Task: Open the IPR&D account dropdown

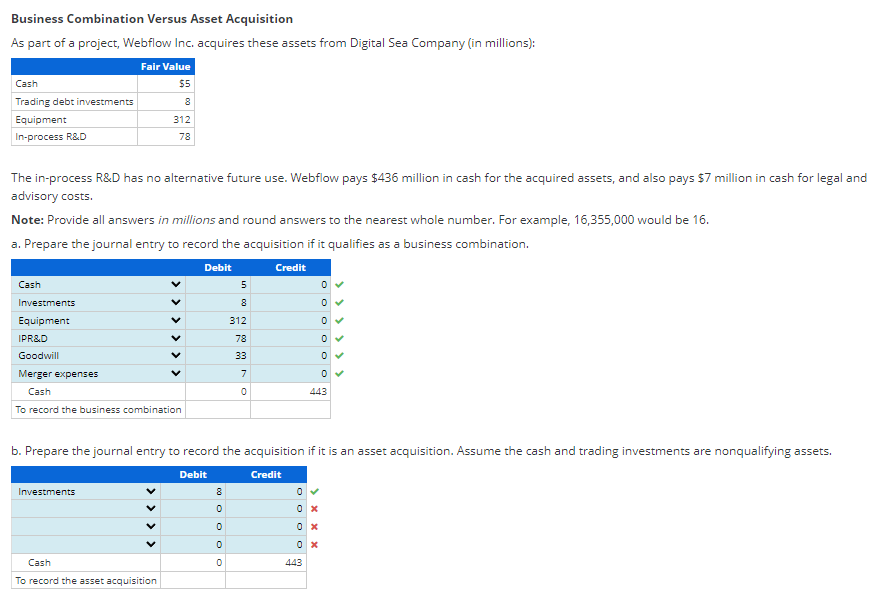Action: pos(98,338)
